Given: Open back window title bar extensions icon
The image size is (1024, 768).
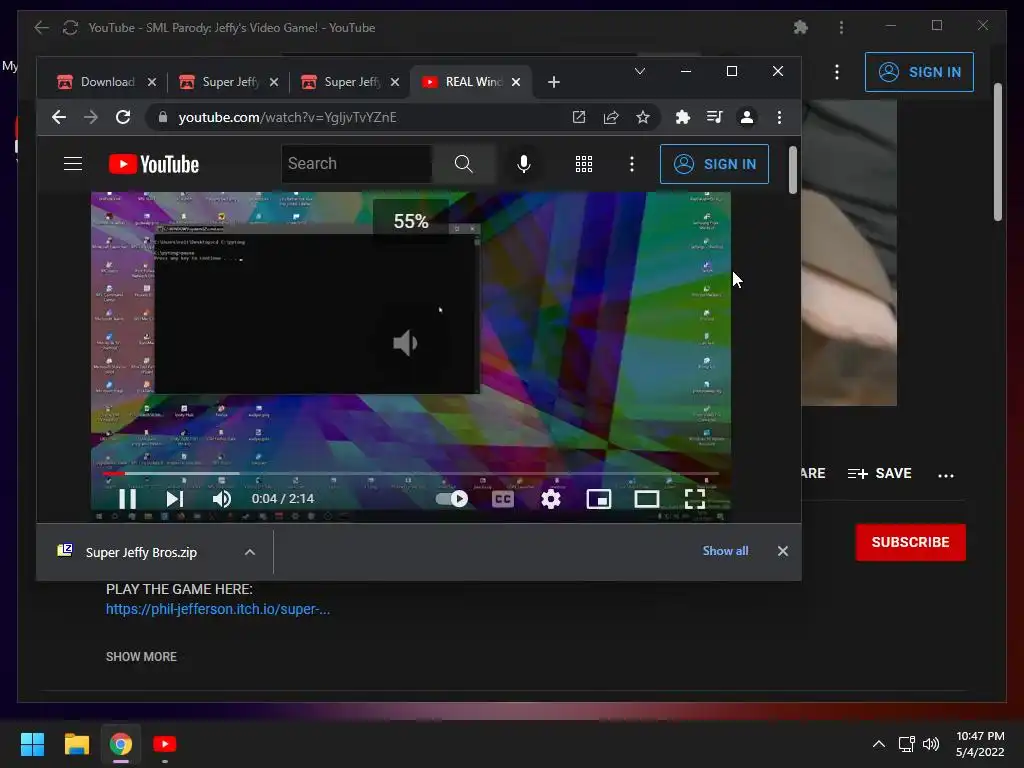Looking at the screenshot, I should coord(801,27).
